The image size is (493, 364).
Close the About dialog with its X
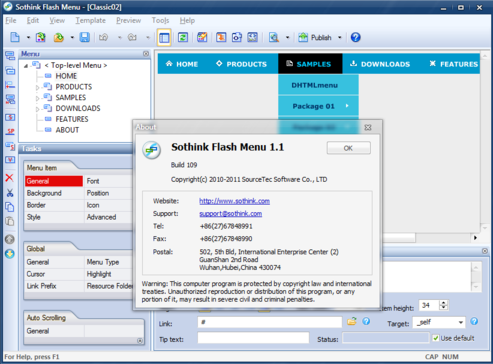[x=368, y=127]
